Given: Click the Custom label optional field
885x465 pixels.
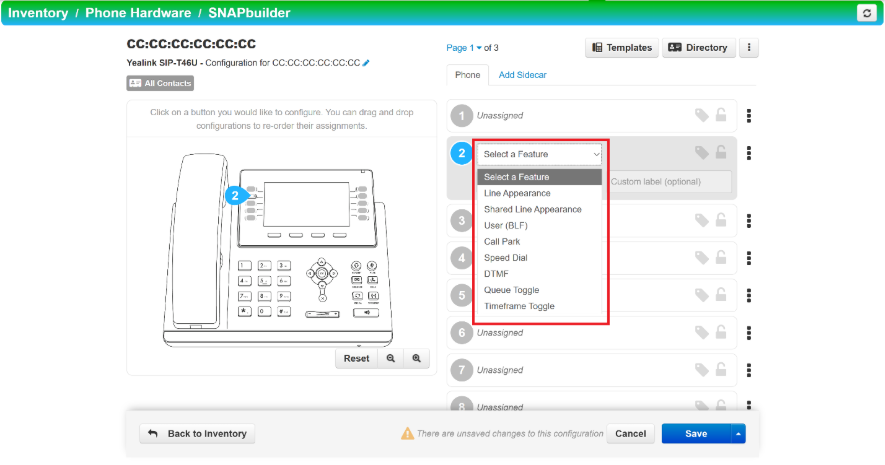Looking at the screenshot, I should [x=669, y=182].
